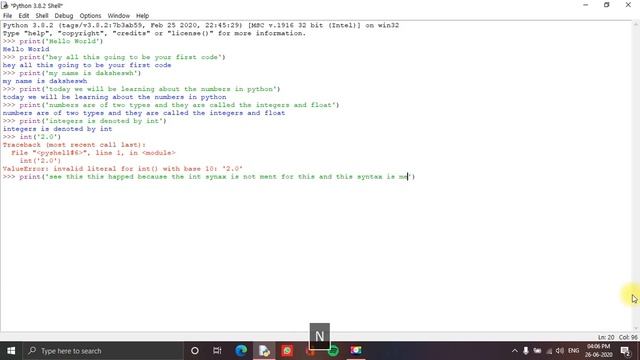Open the Options menu

click(x=90, y=16)
